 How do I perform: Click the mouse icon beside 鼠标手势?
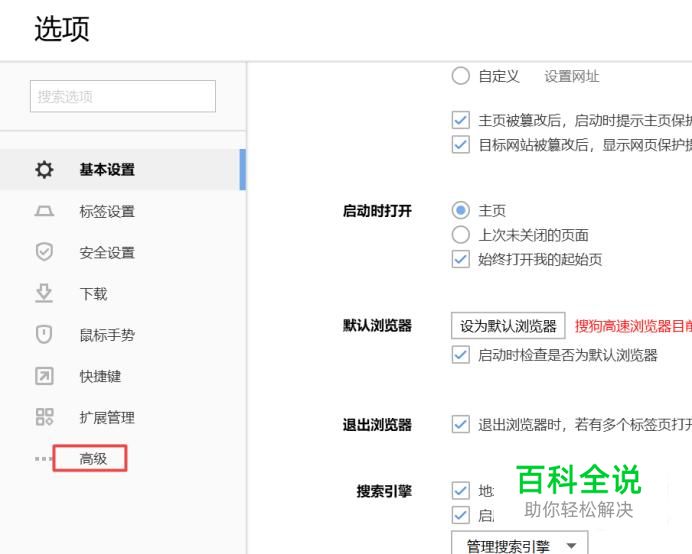pyautogui.click(x=44, y=335)
